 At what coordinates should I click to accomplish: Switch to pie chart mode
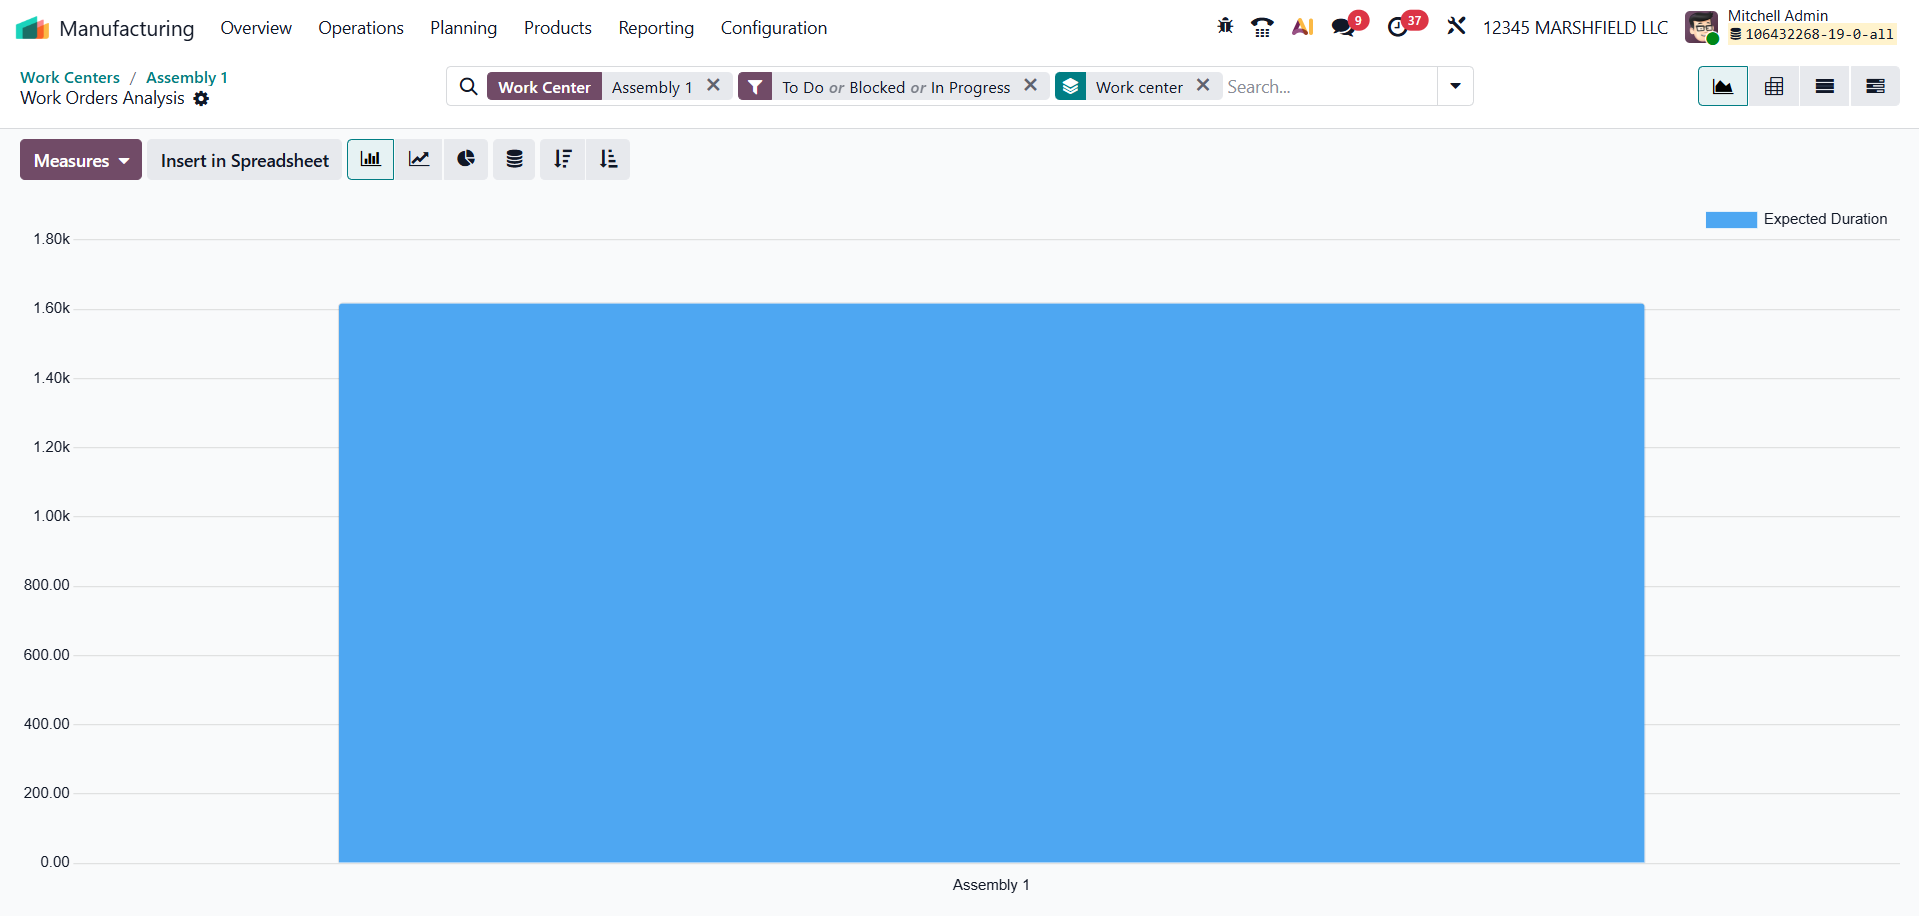coord(466,160)
